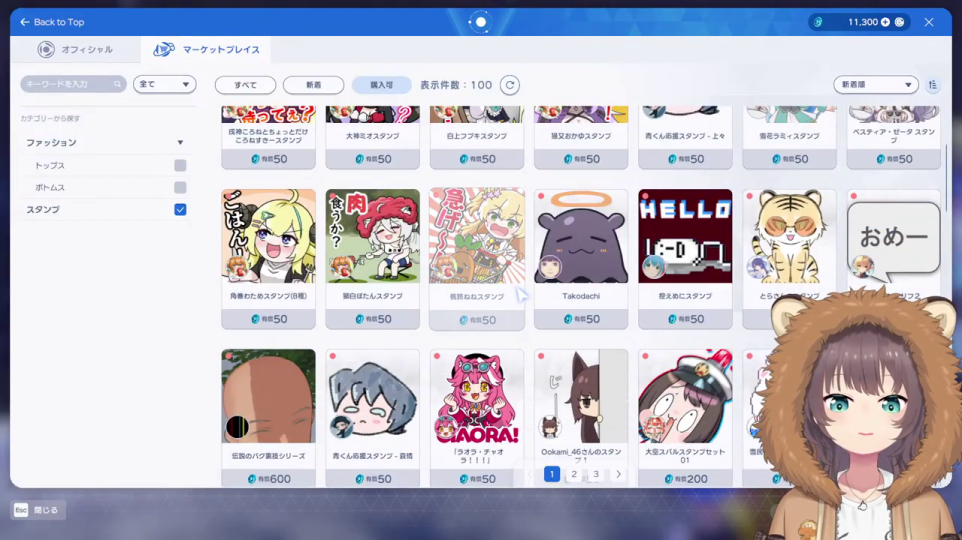Open the 全て dropdown next to search

click(x=164, y=84)
